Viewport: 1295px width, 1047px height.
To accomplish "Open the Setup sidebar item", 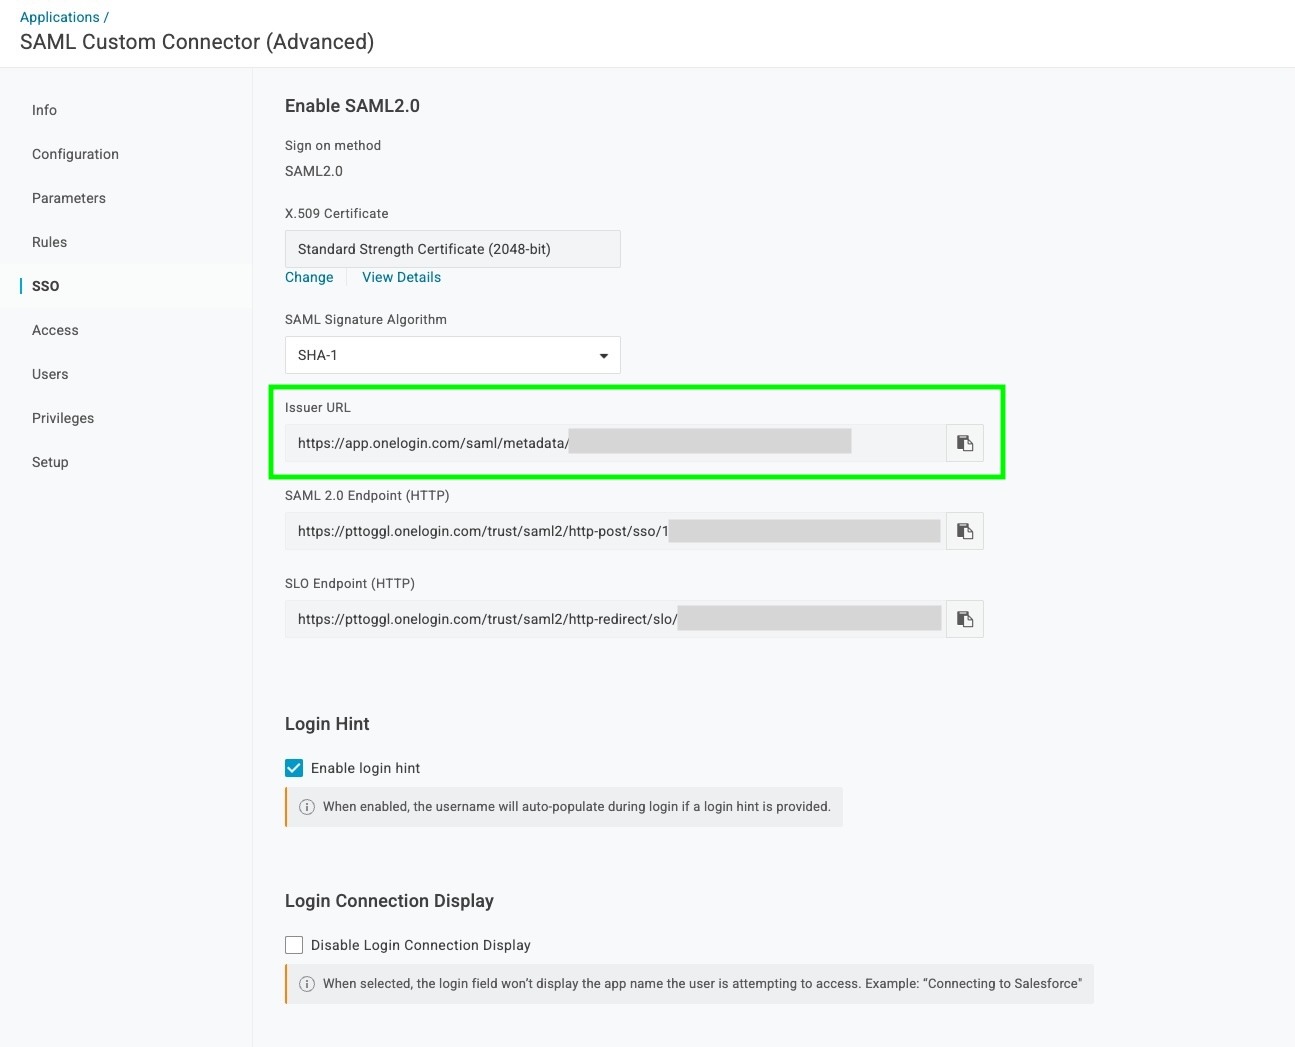I will click(x=50, y=462).
